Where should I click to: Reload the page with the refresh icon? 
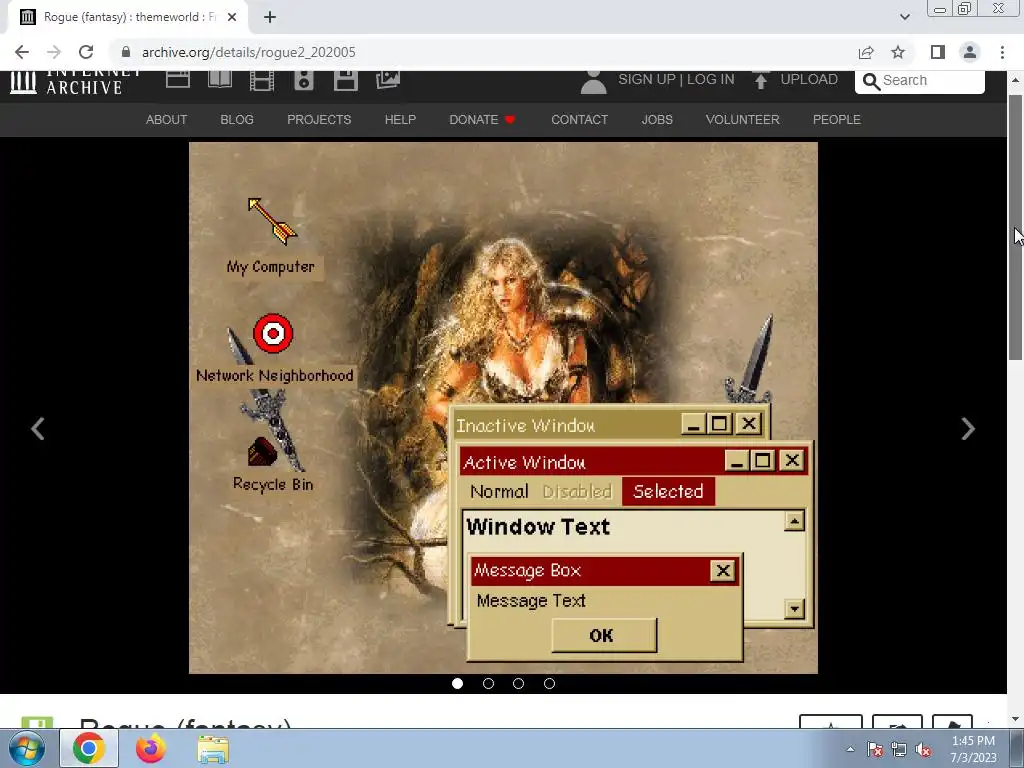tap(86, 52)
